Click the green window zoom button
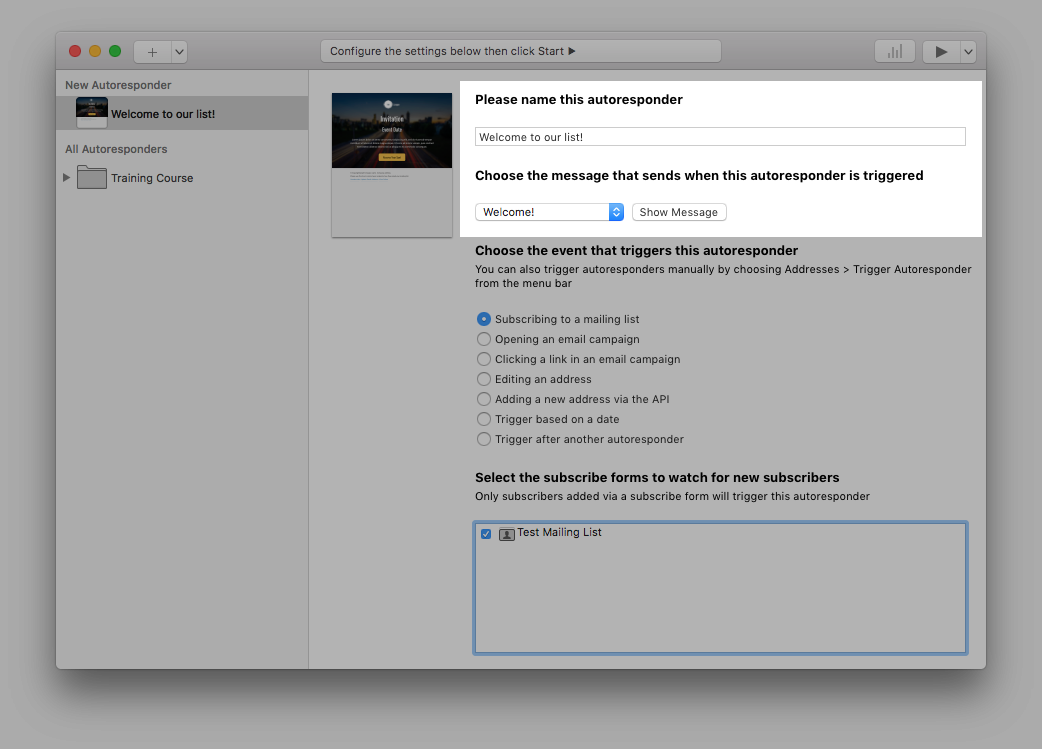The height and width of the screenshot is (749, 1042). (x=115, y=51)
